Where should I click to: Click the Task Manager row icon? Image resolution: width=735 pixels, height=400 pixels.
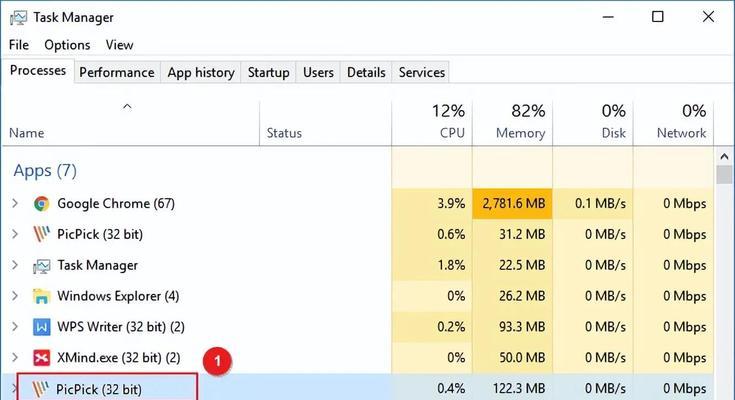tap(41, 265)
